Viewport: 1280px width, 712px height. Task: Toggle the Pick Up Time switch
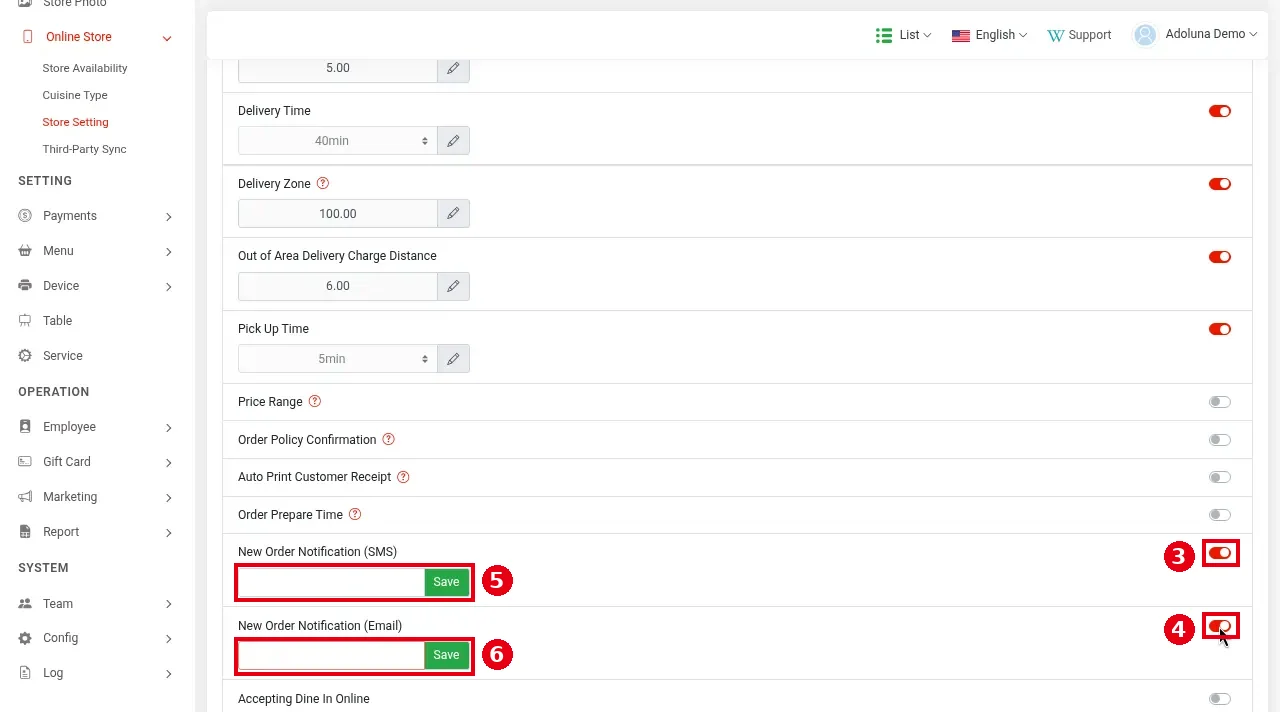(1220, 329)
